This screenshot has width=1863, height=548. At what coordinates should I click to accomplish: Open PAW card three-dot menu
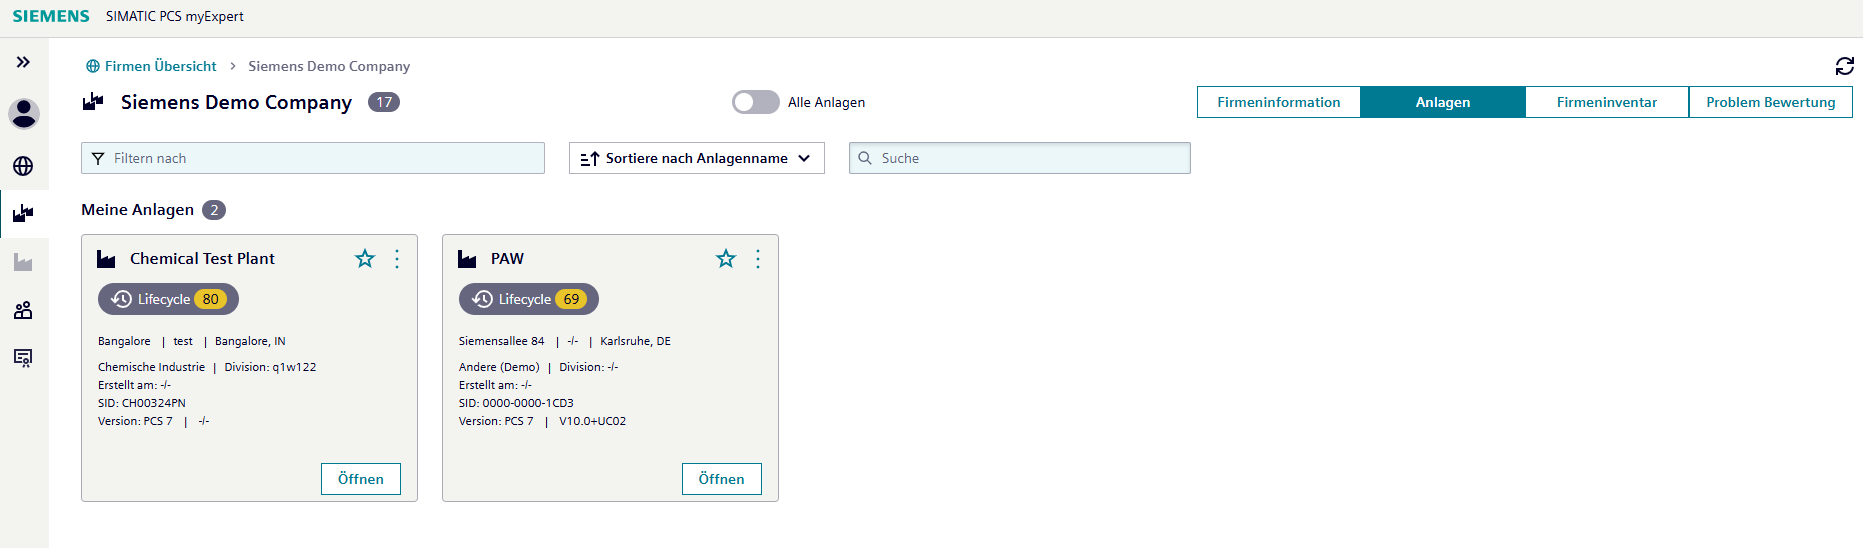[x=758, y=259]
